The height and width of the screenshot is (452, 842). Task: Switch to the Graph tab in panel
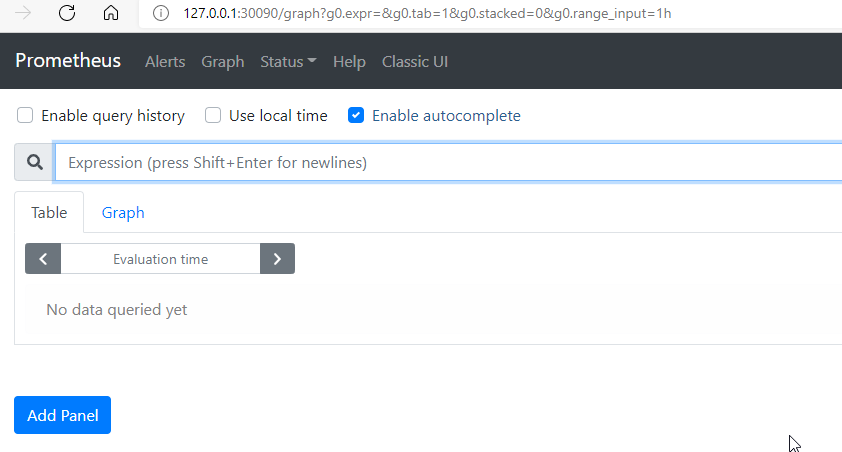coord(123,213)
